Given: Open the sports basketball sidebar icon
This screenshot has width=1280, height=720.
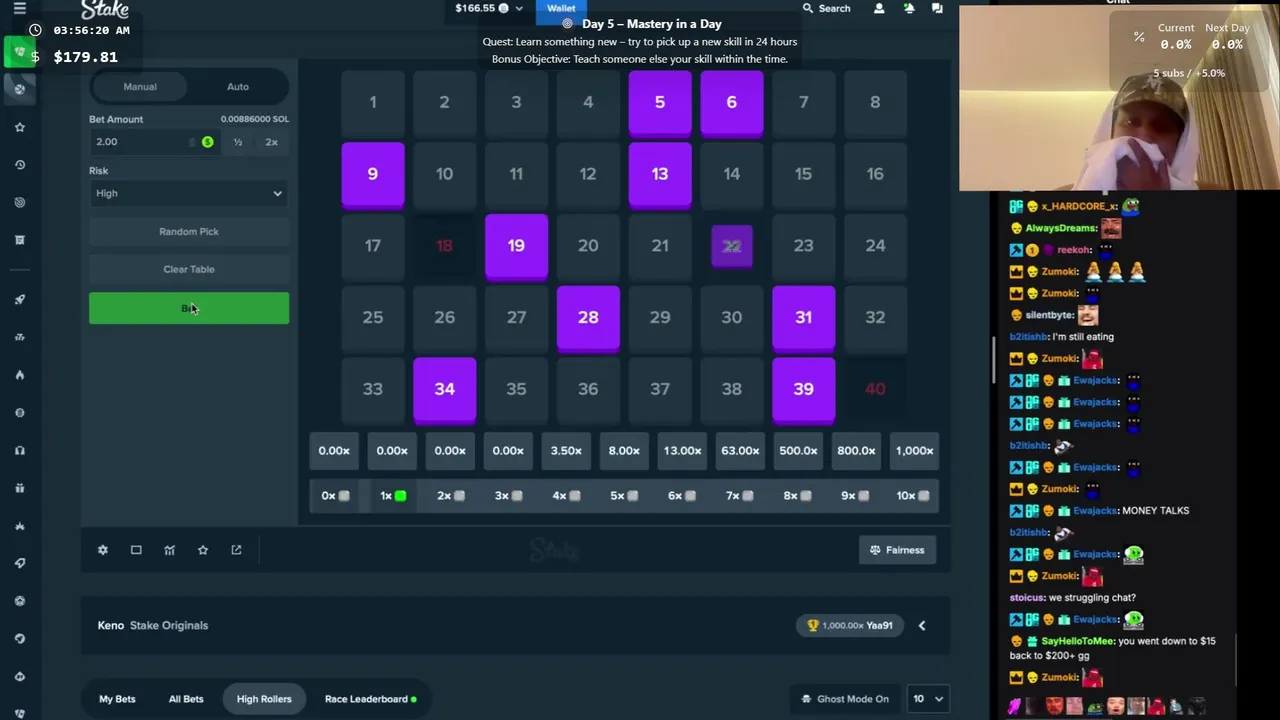Looking at the screenshot, I should [x=19, y=89].
